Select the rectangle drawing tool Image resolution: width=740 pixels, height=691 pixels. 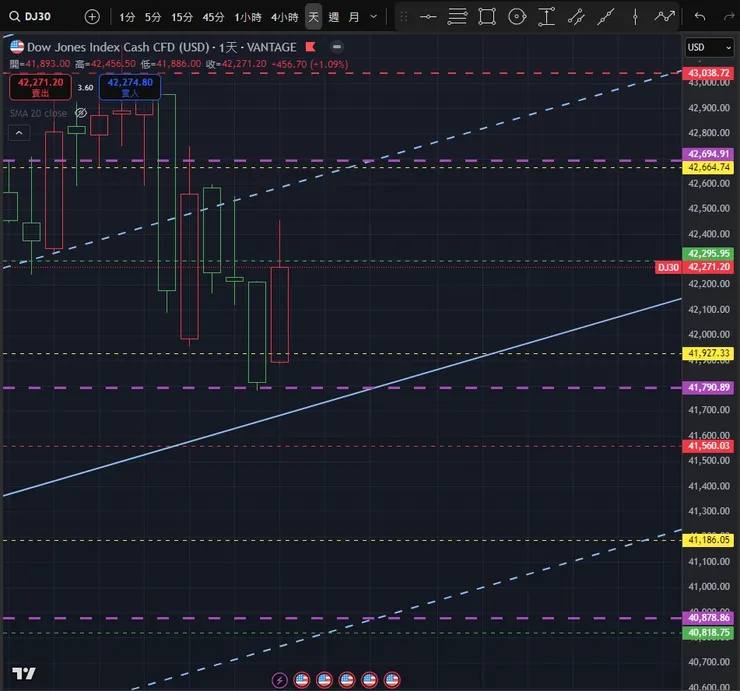[x=487, y=17]
